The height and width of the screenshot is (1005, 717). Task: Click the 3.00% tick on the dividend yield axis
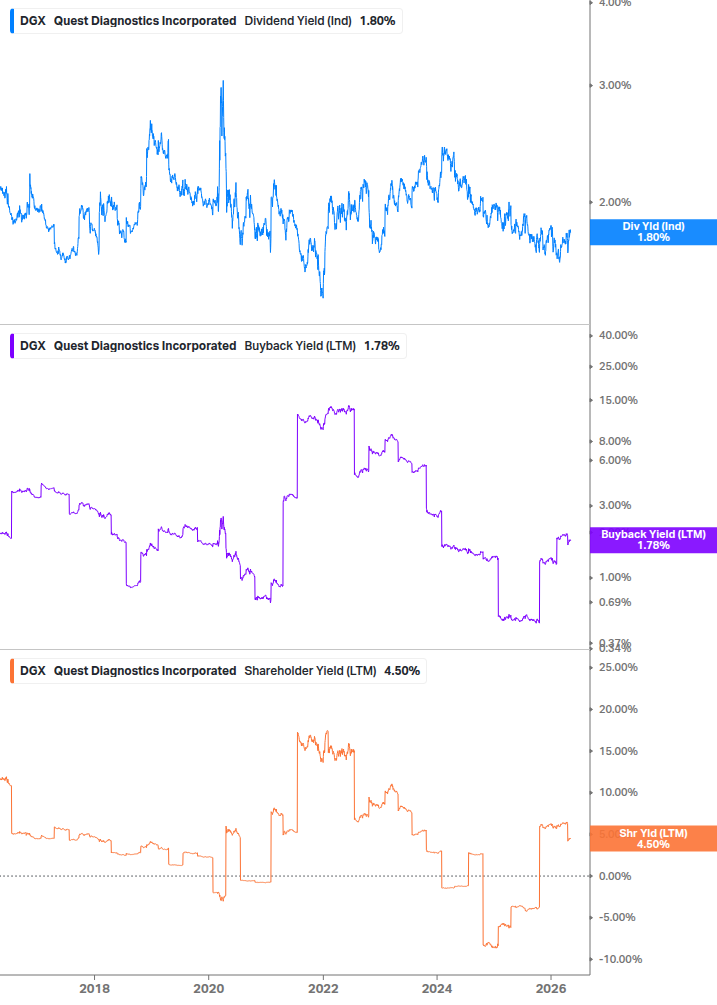[x=615, y=85]
